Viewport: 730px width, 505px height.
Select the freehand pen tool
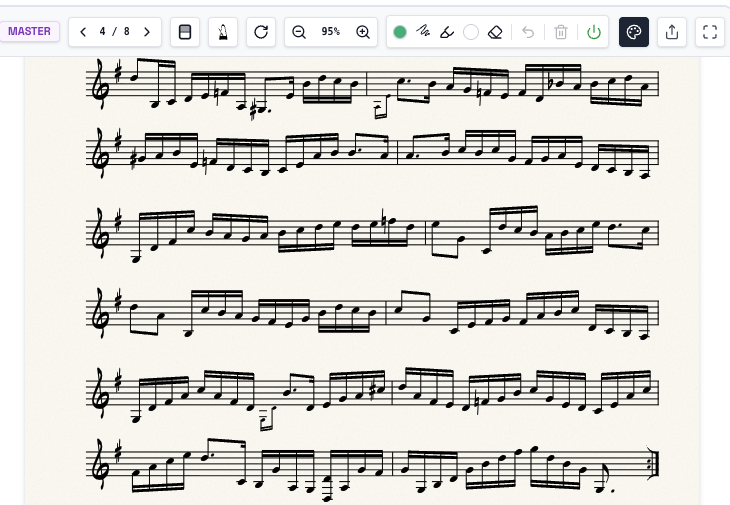pos(423,31)
